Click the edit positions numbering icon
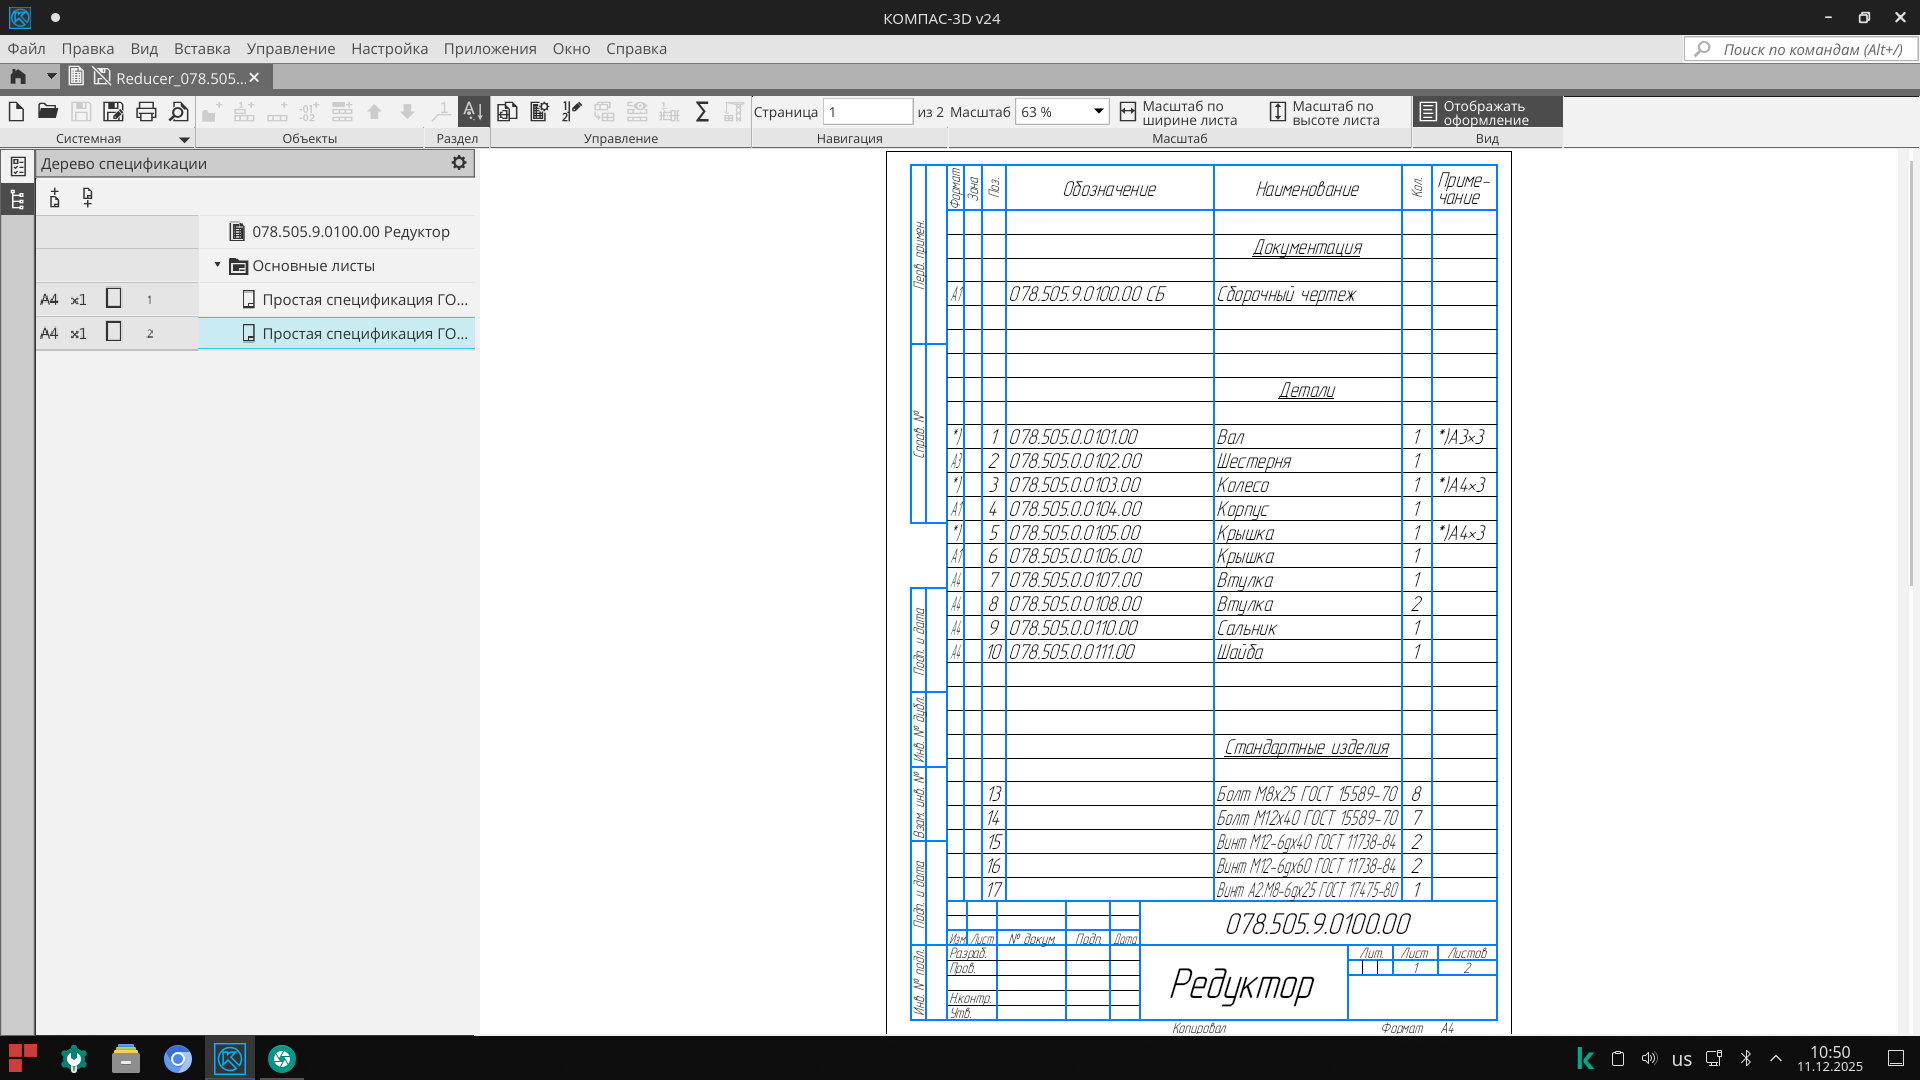This screenshot has height=1080, width=1920. pos(572,111)
